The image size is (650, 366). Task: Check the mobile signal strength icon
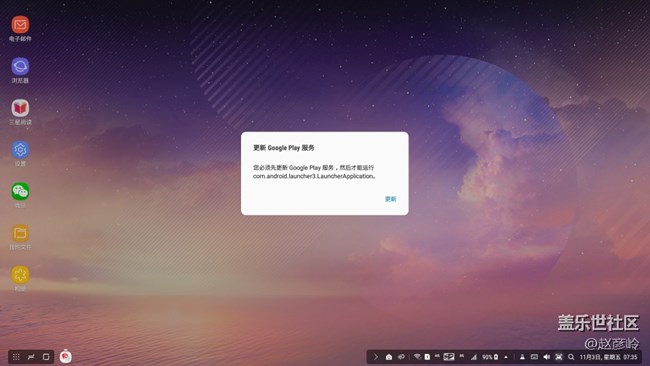pos(473,357)
